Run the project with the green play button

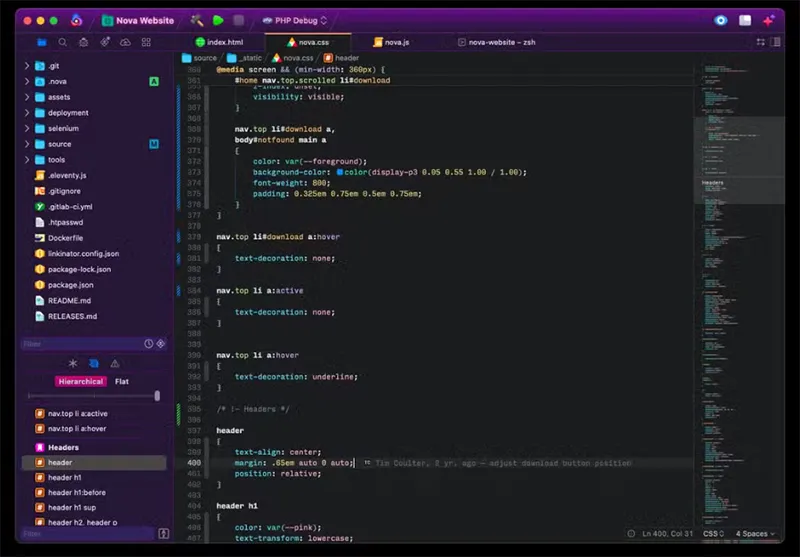[218, 20]
